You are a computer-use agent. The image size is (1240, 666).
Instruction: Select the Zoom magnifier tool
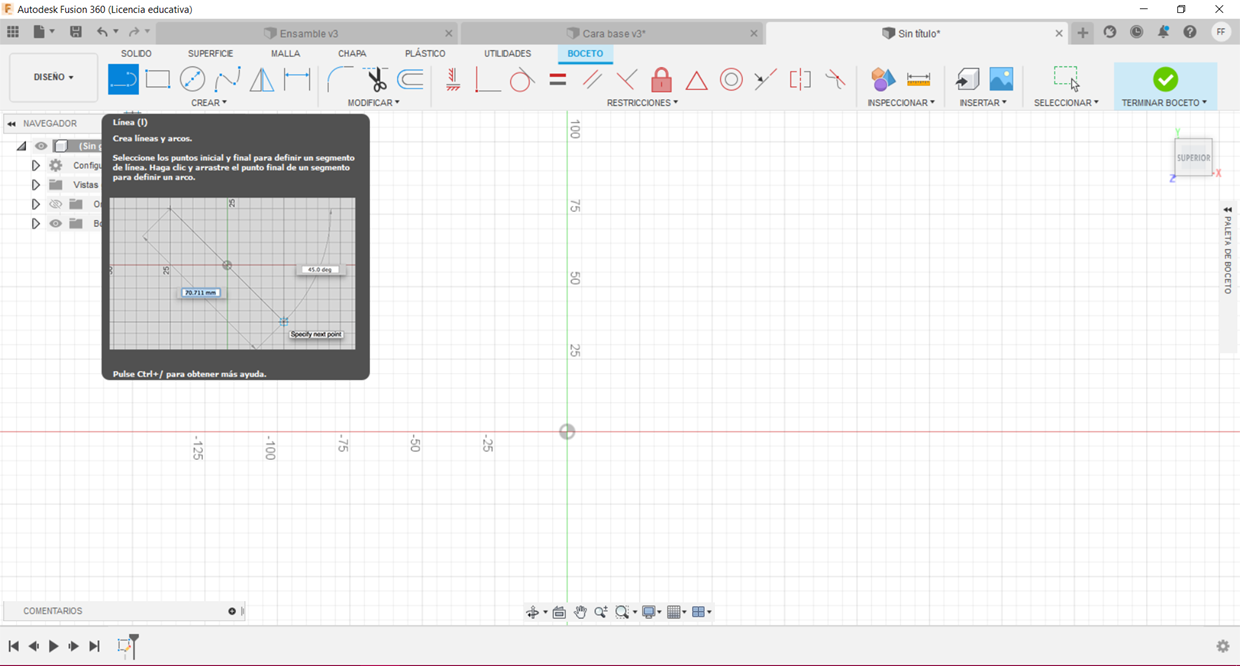point(601,612)
